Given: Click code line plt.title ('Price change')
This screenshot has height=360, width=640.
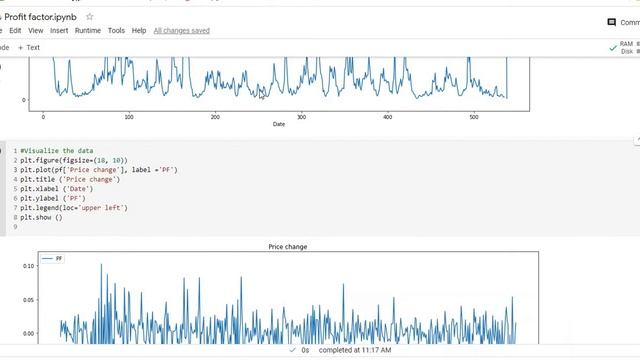Looking at the screenshot, I should pos(70,179).
